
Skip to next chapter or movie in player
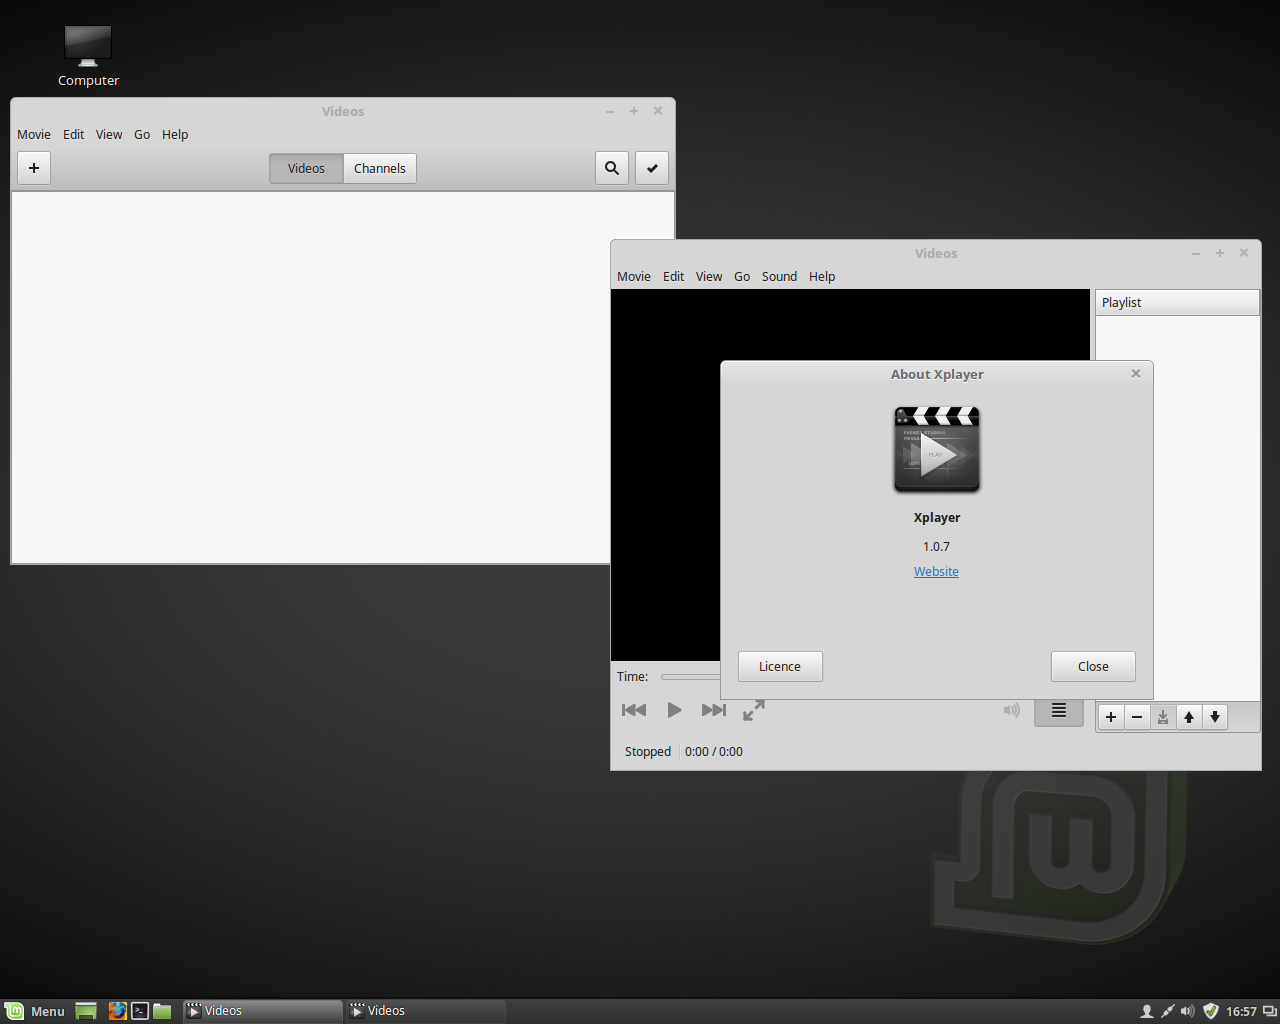(714, 710)
